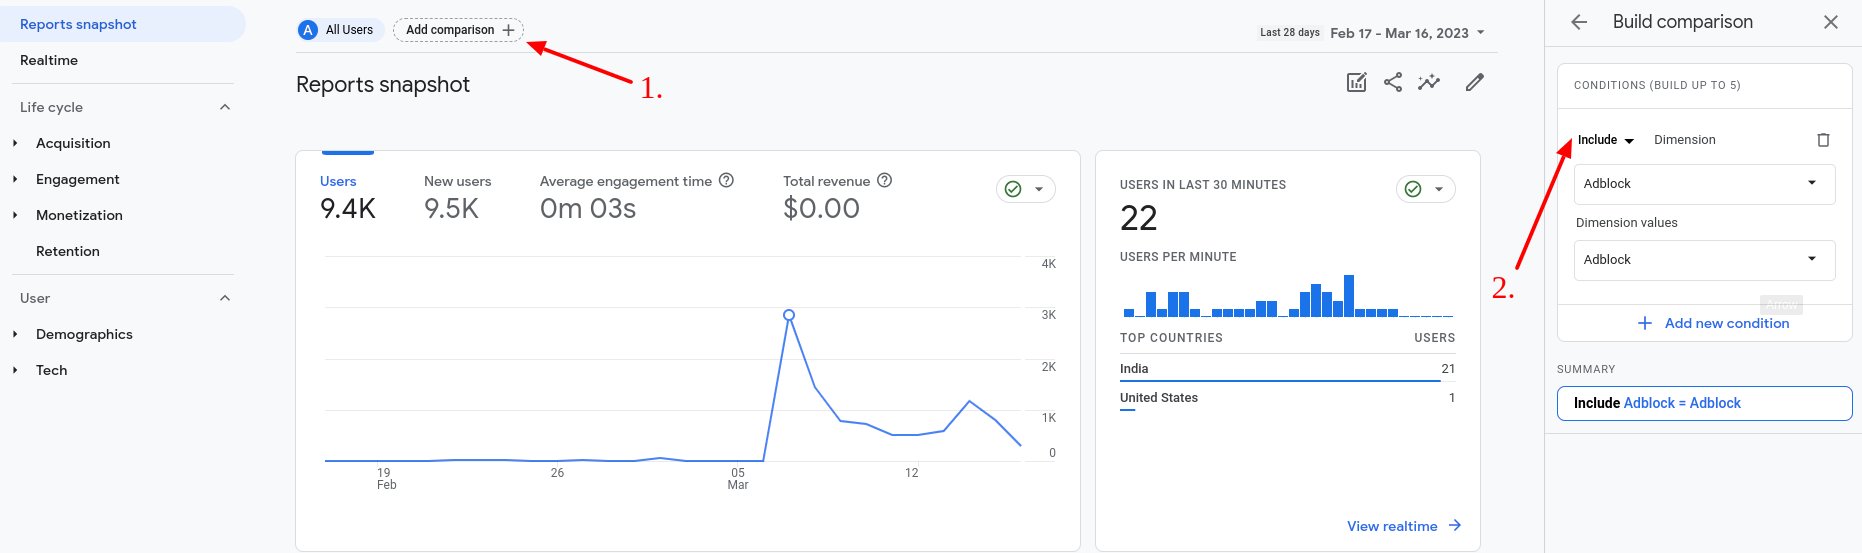Click the customize report chart icon

coord(1356,83)
